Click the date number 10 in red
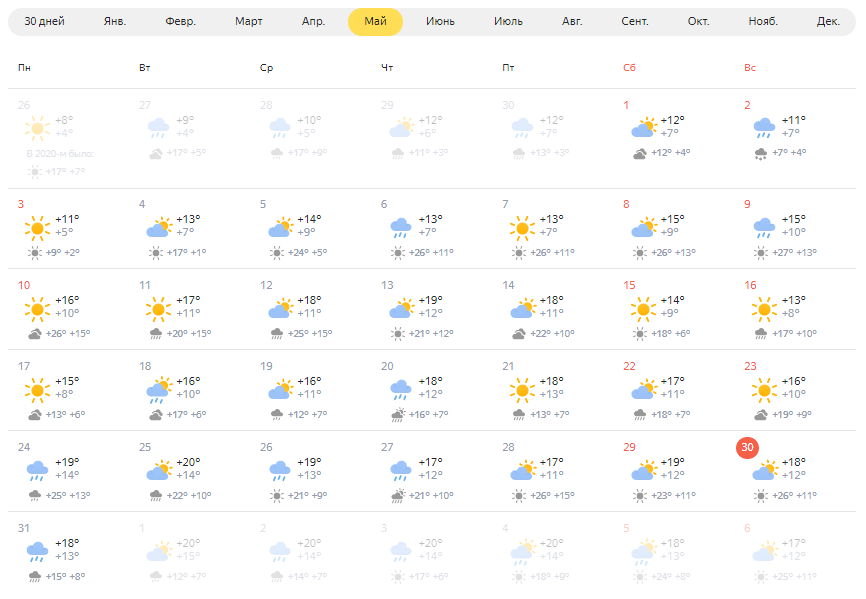 point(24,285)
